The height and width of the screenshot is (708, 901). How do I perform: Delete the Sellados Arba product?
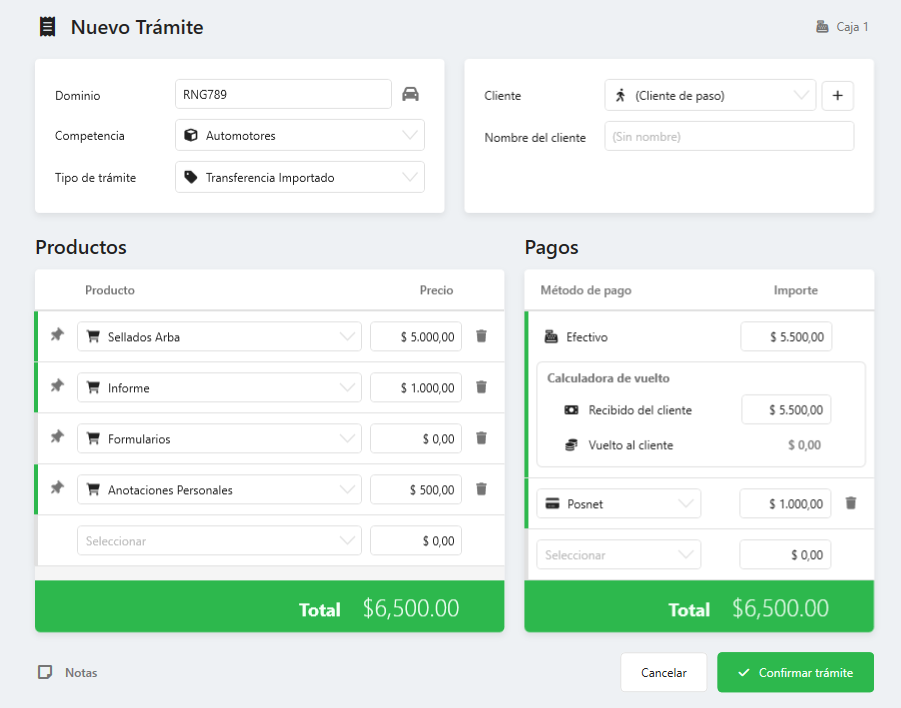pos(482,336)
